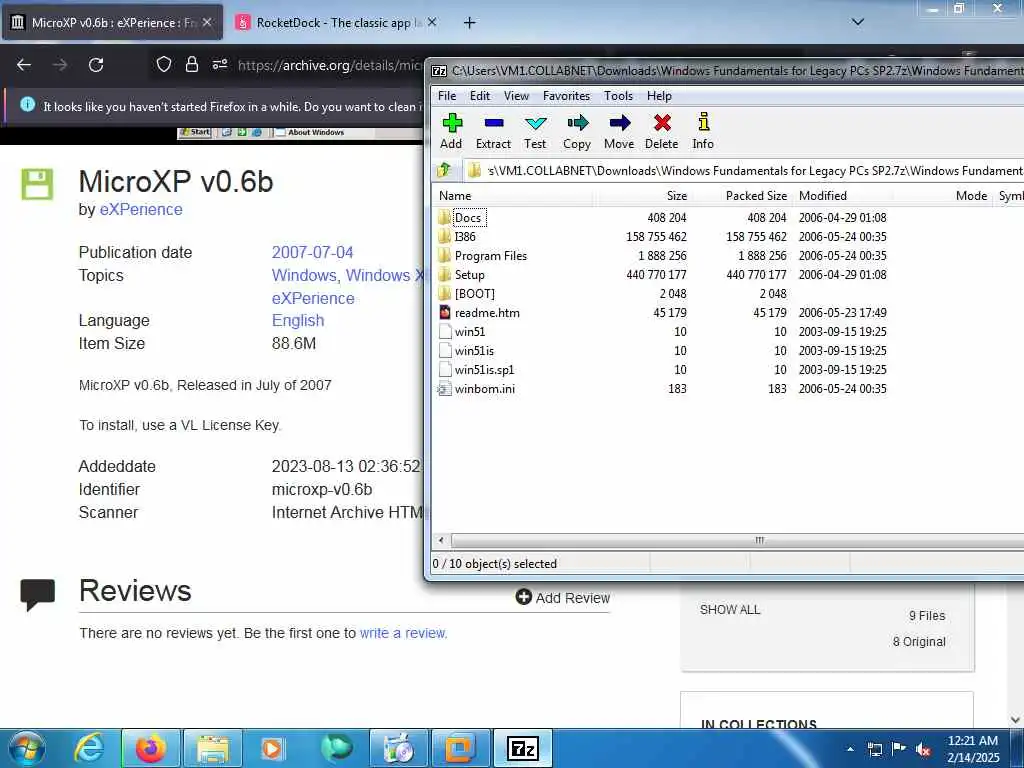The width and height of the screenshot is (1024, 768).
Task: Click the site security padlock icon
Action: click(x=191, y=64)
